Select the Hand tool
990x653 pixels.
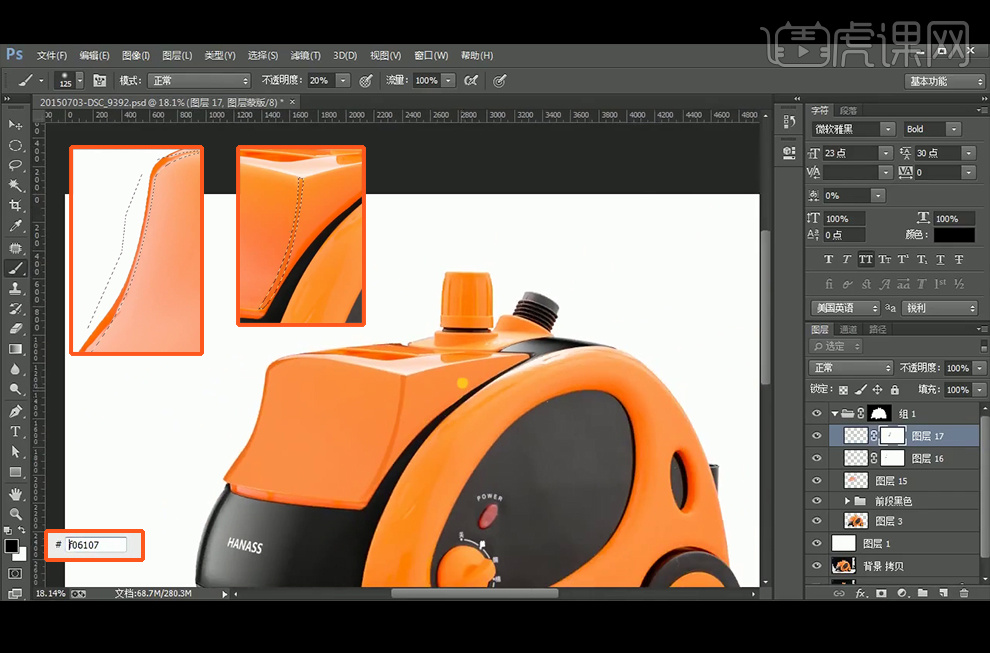(15, 493)
